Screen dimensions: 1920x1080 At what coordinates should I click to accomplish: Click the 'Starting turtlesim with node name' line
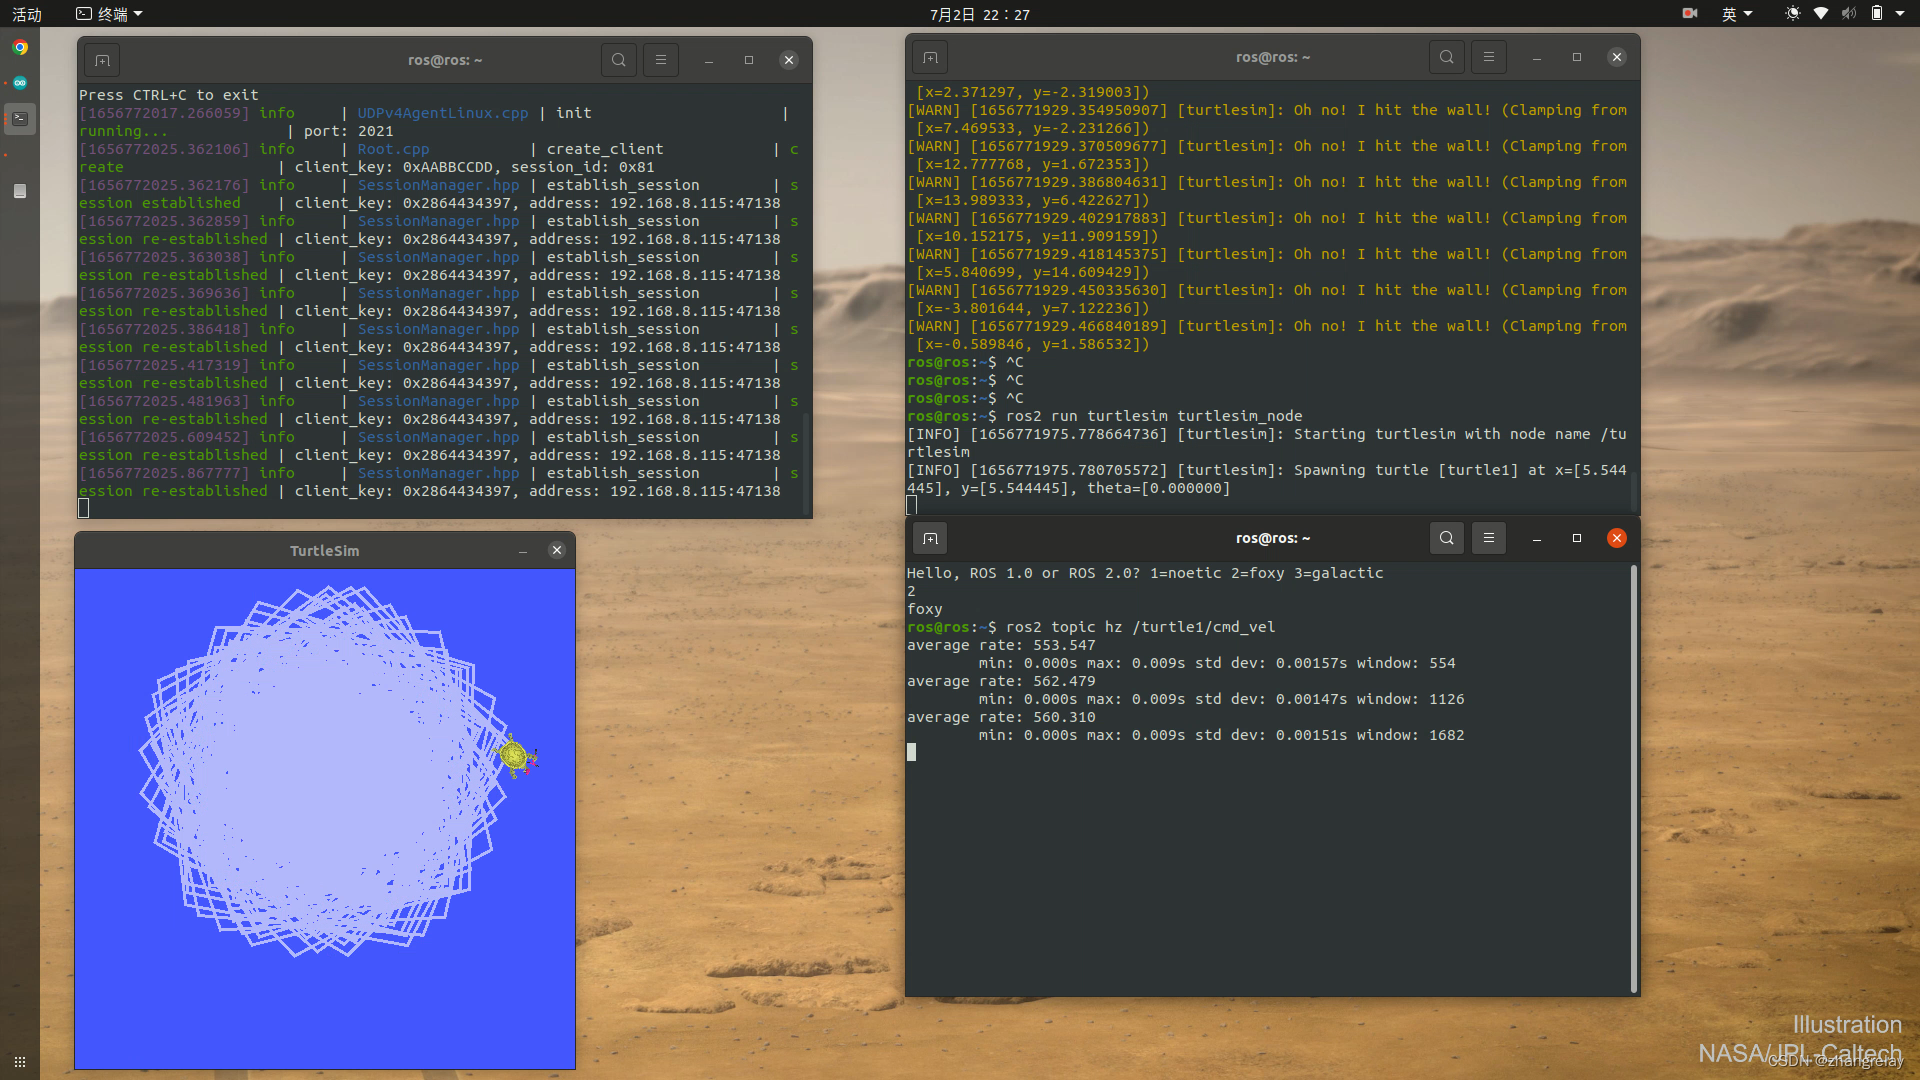pyautogui.click(x=1267, y=443)
